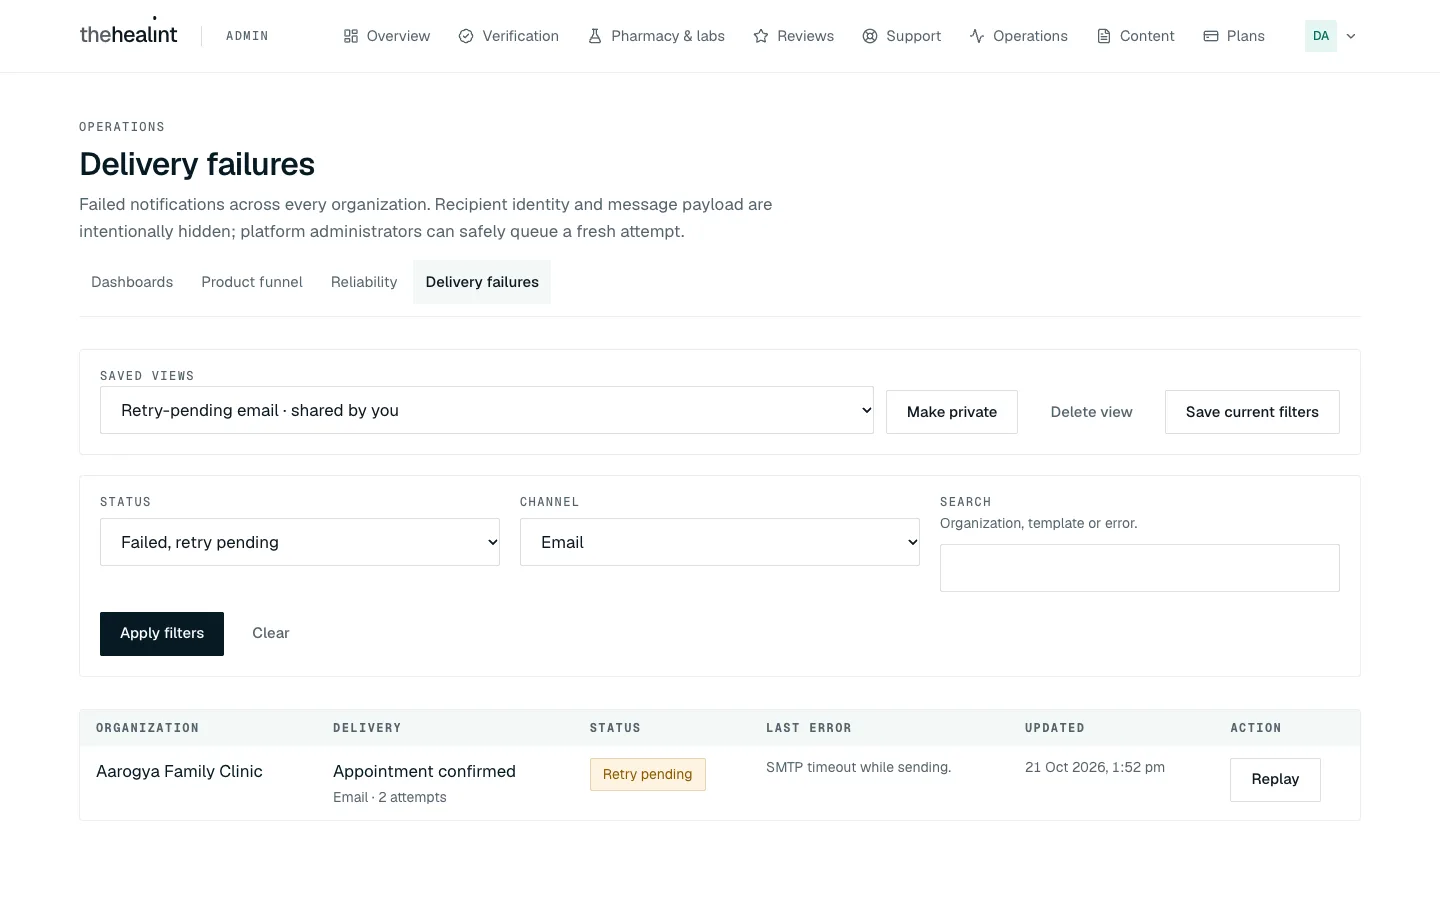
Task: Click the Email · 2 attempts text
Action: coord(390,798)
